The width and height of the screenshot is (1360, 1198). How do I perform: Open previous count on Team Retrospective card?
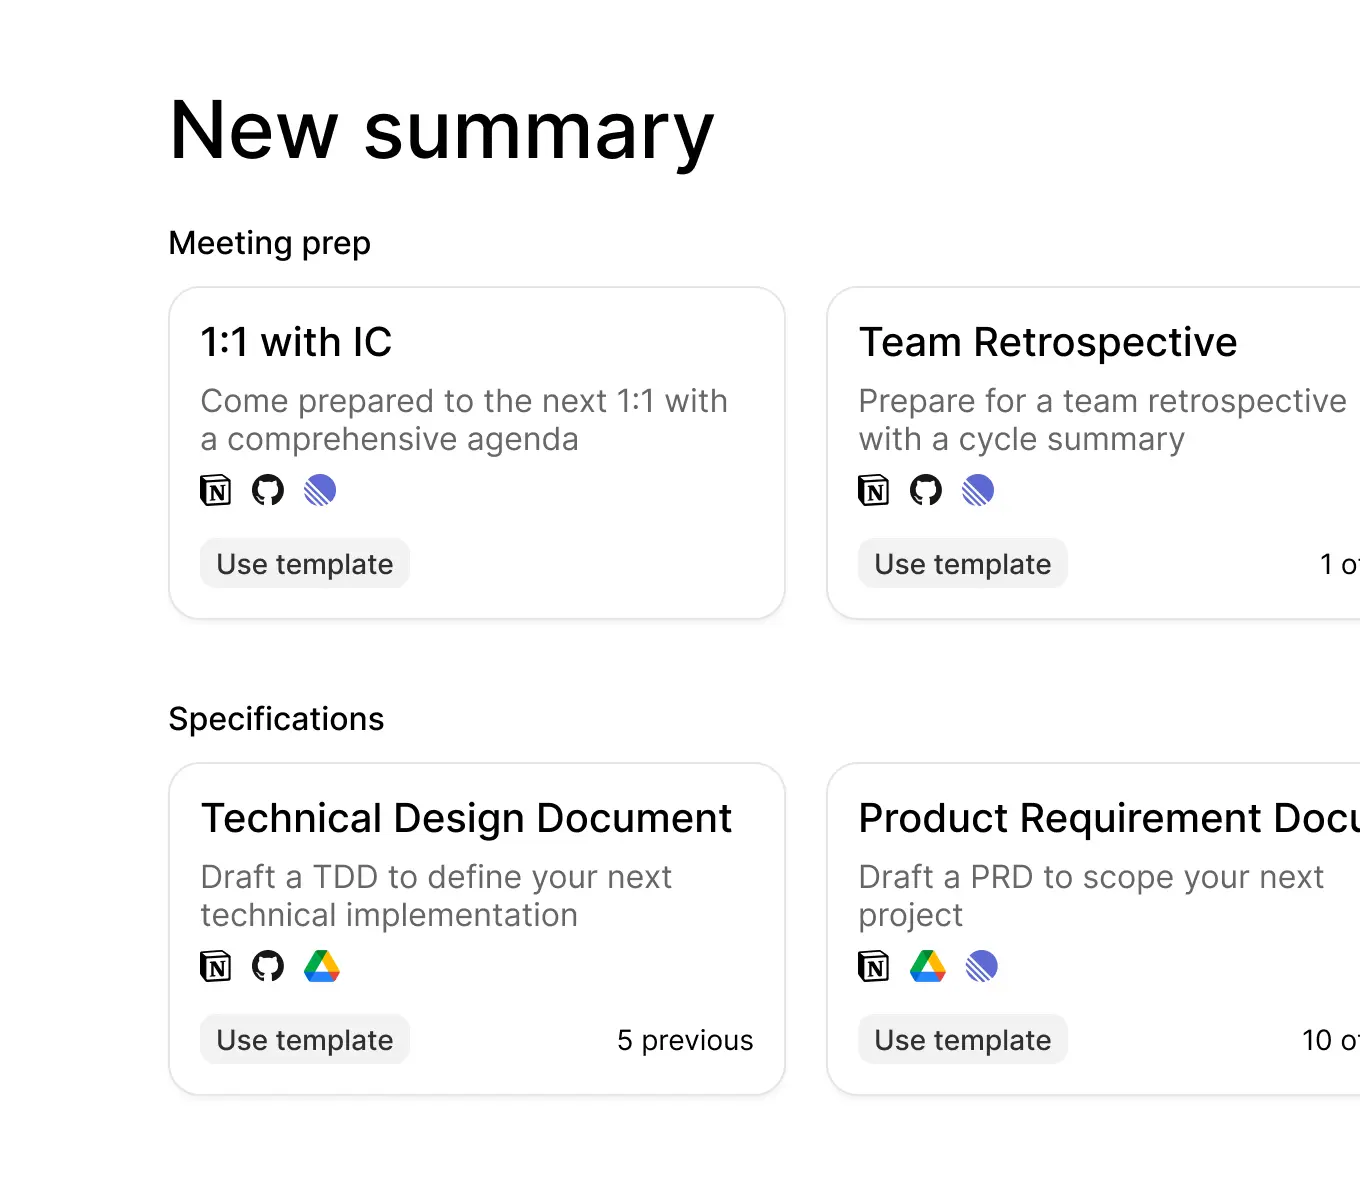point(1339,564)
